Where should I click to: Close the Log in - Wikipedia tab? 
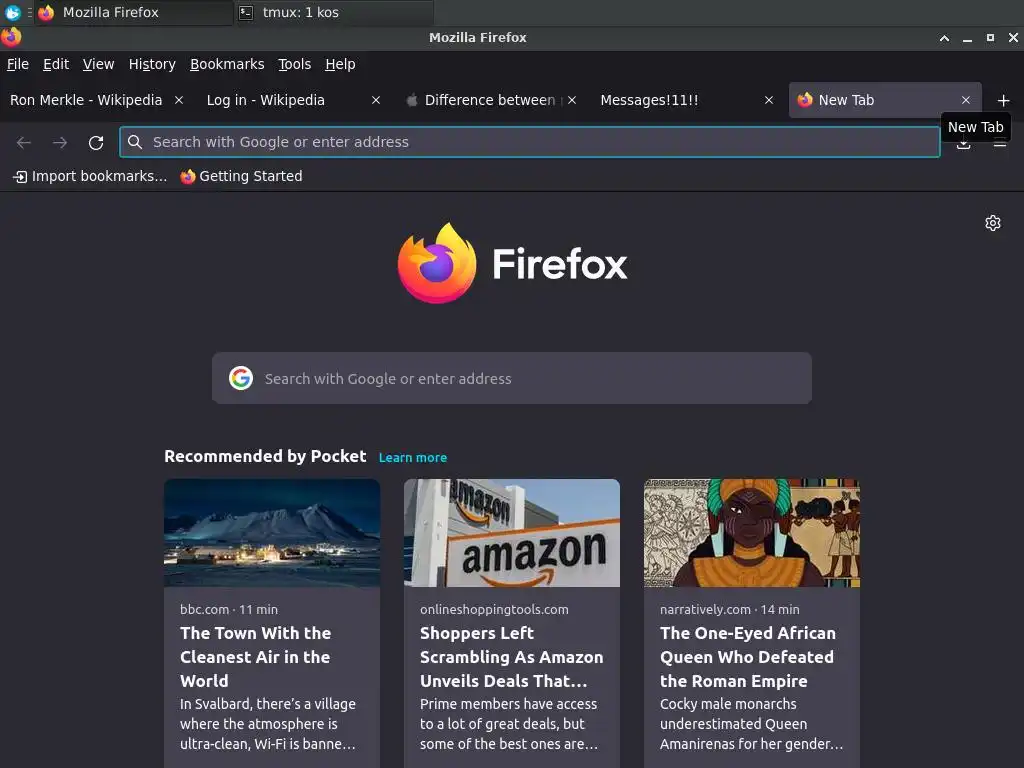pyautogui.click(x=376, y=100)
